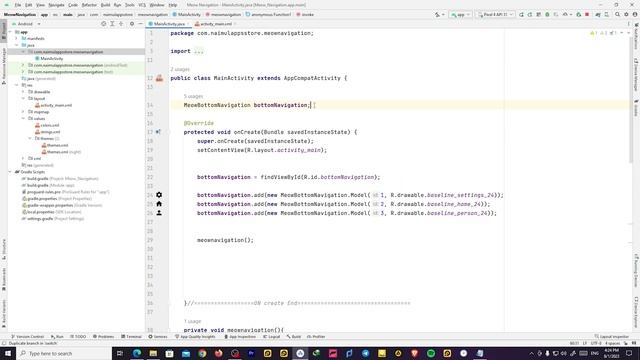Open the Android project view dropdown
This screenshot has height=360, width=640.
[26, 24]
